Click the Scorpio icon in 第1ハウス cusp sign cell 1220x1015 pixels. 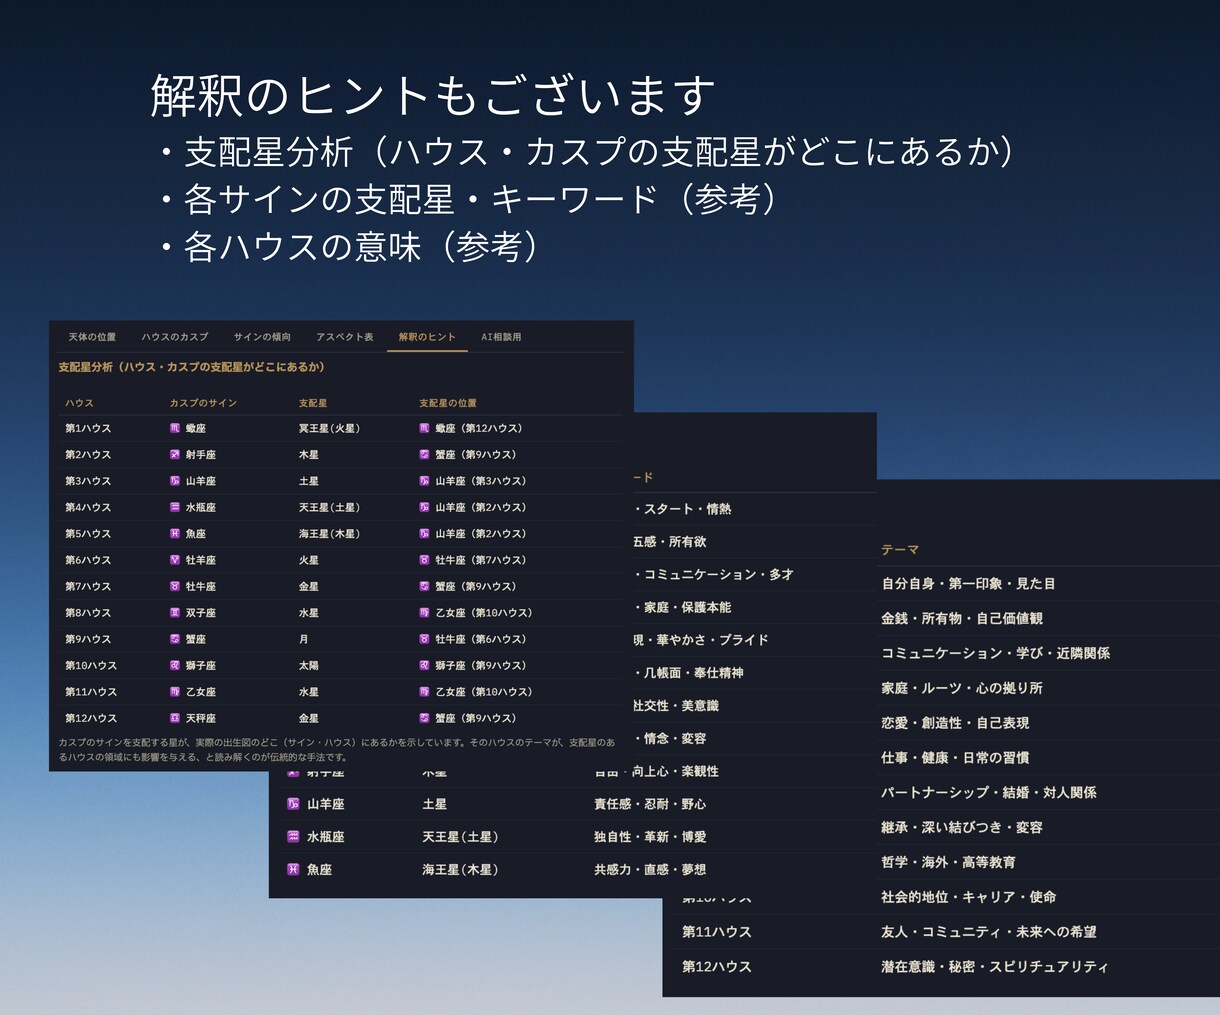point(175,428)
